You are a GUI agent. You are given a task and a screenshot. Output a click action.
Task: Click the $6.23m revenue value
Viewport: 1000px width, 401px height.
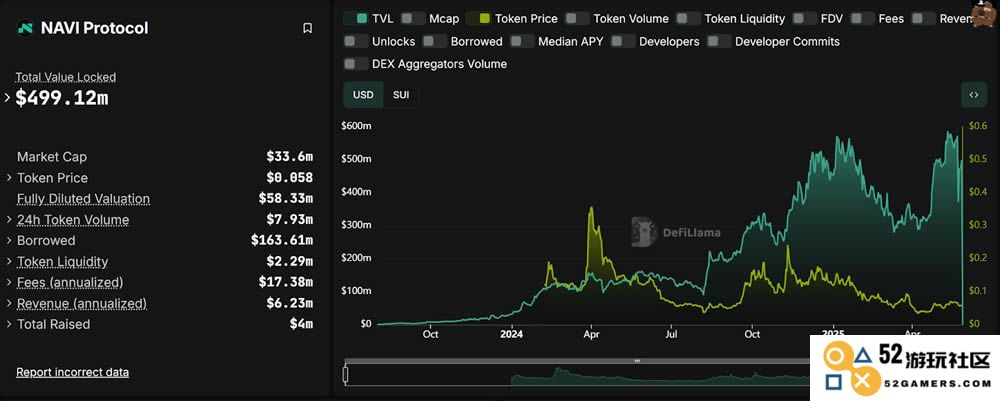(290, 303)
